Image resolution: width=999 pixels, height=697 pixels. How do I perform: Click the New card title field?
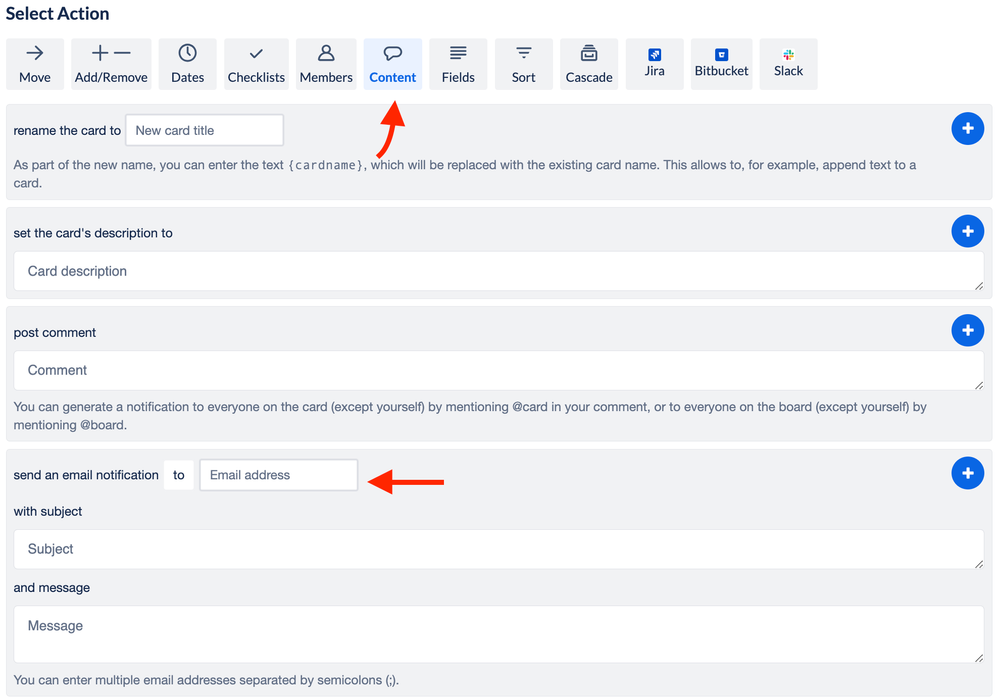pos(204,130)
